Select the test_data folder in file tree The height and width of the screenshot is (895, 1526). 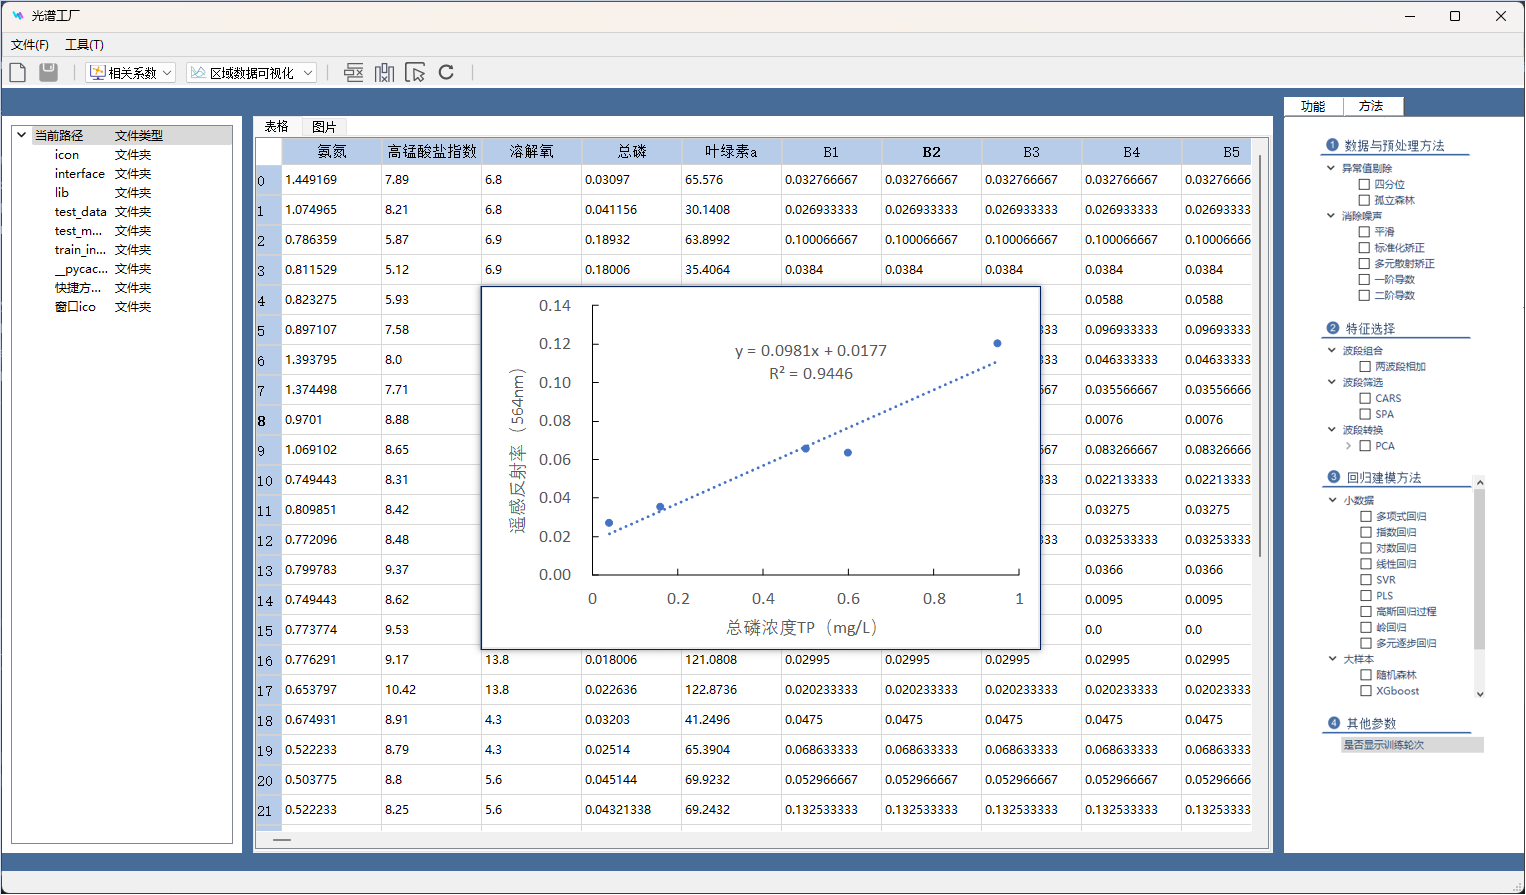pos(80,212)
